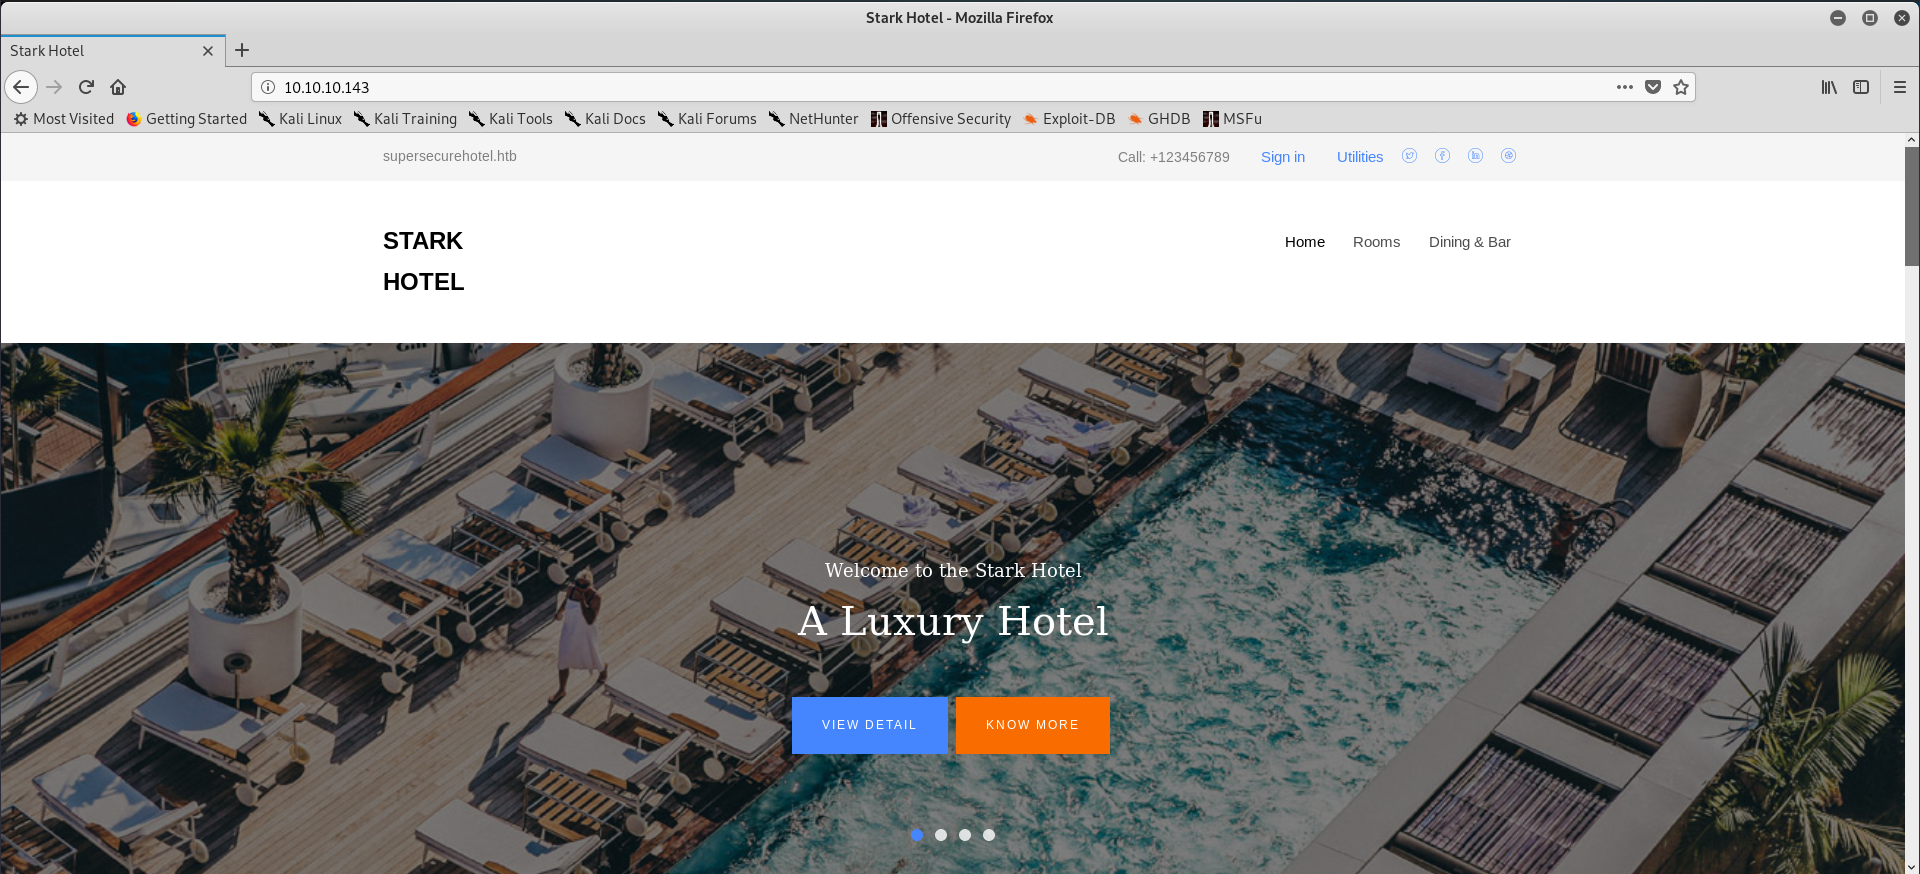1920x874 pixels.
Task: Open the Facebook social icon
Action: tap(1443, 156)
